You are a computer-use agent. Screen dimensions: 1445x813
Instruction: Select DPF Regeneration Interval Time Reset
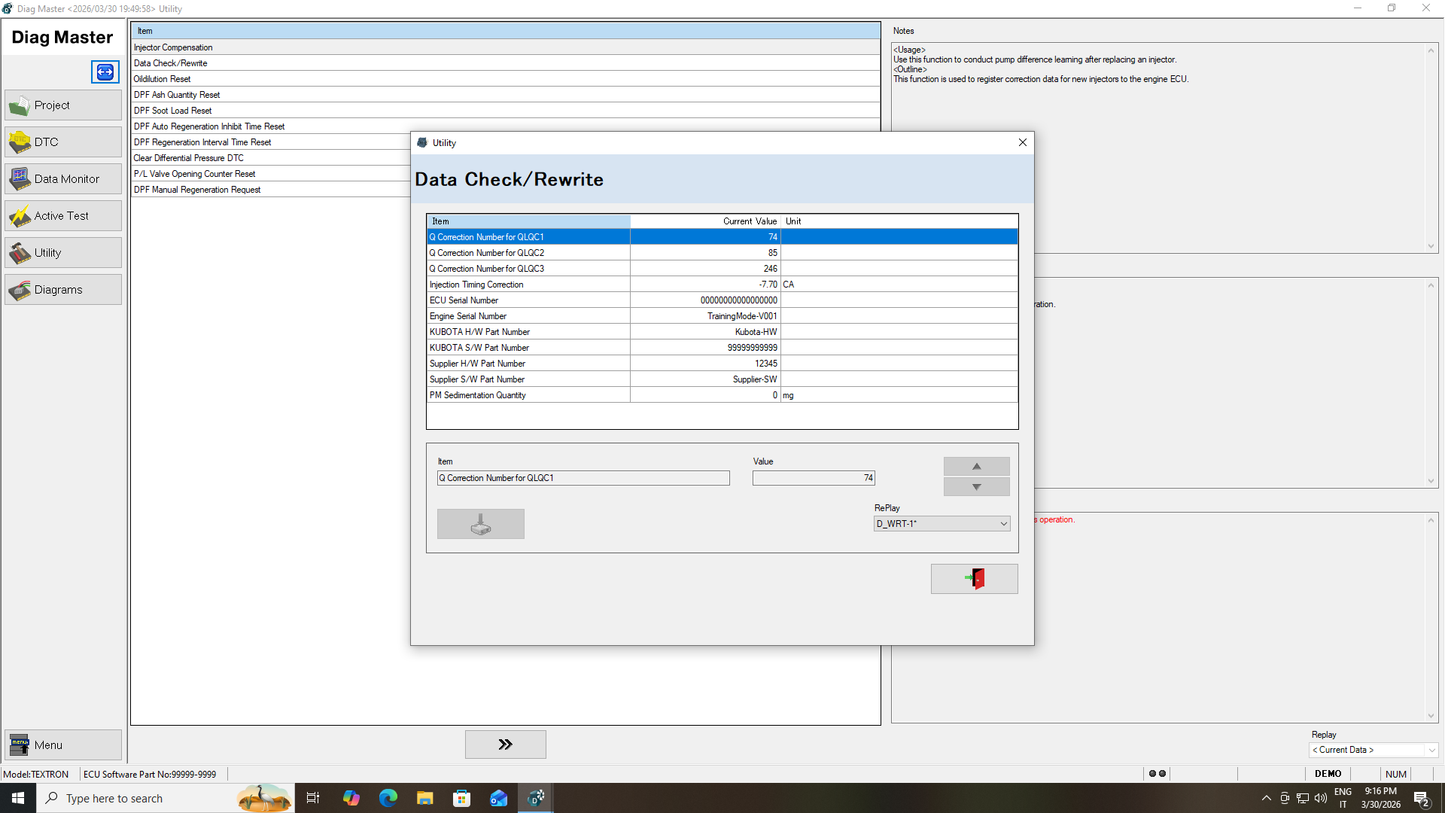click(271, 142)
